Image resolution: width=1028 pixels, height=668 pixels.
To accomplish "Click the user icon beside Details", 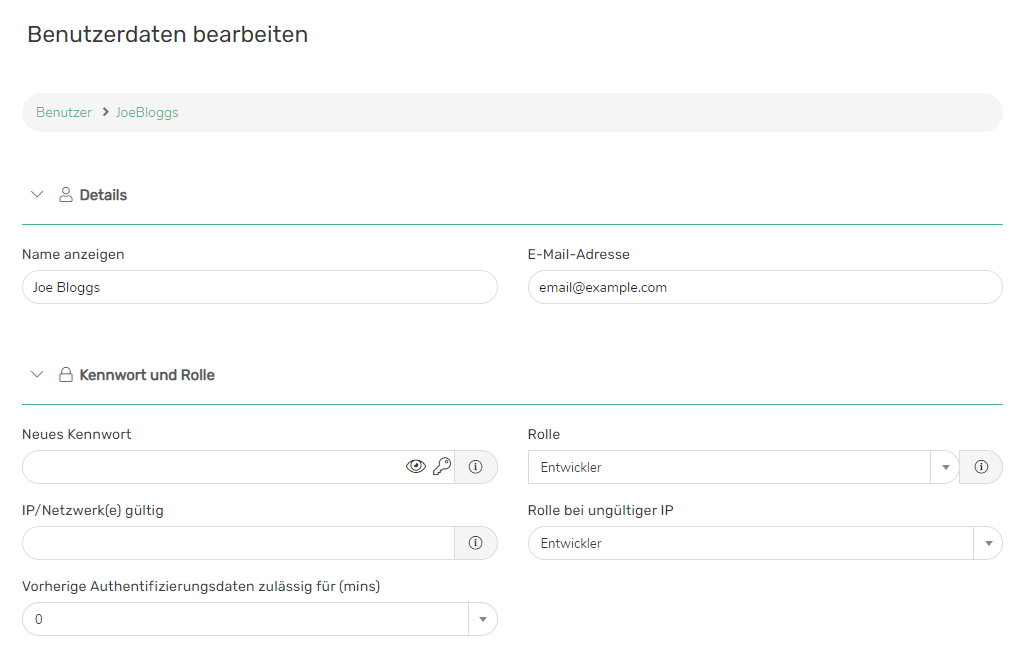I will click(x=66, y=195).
